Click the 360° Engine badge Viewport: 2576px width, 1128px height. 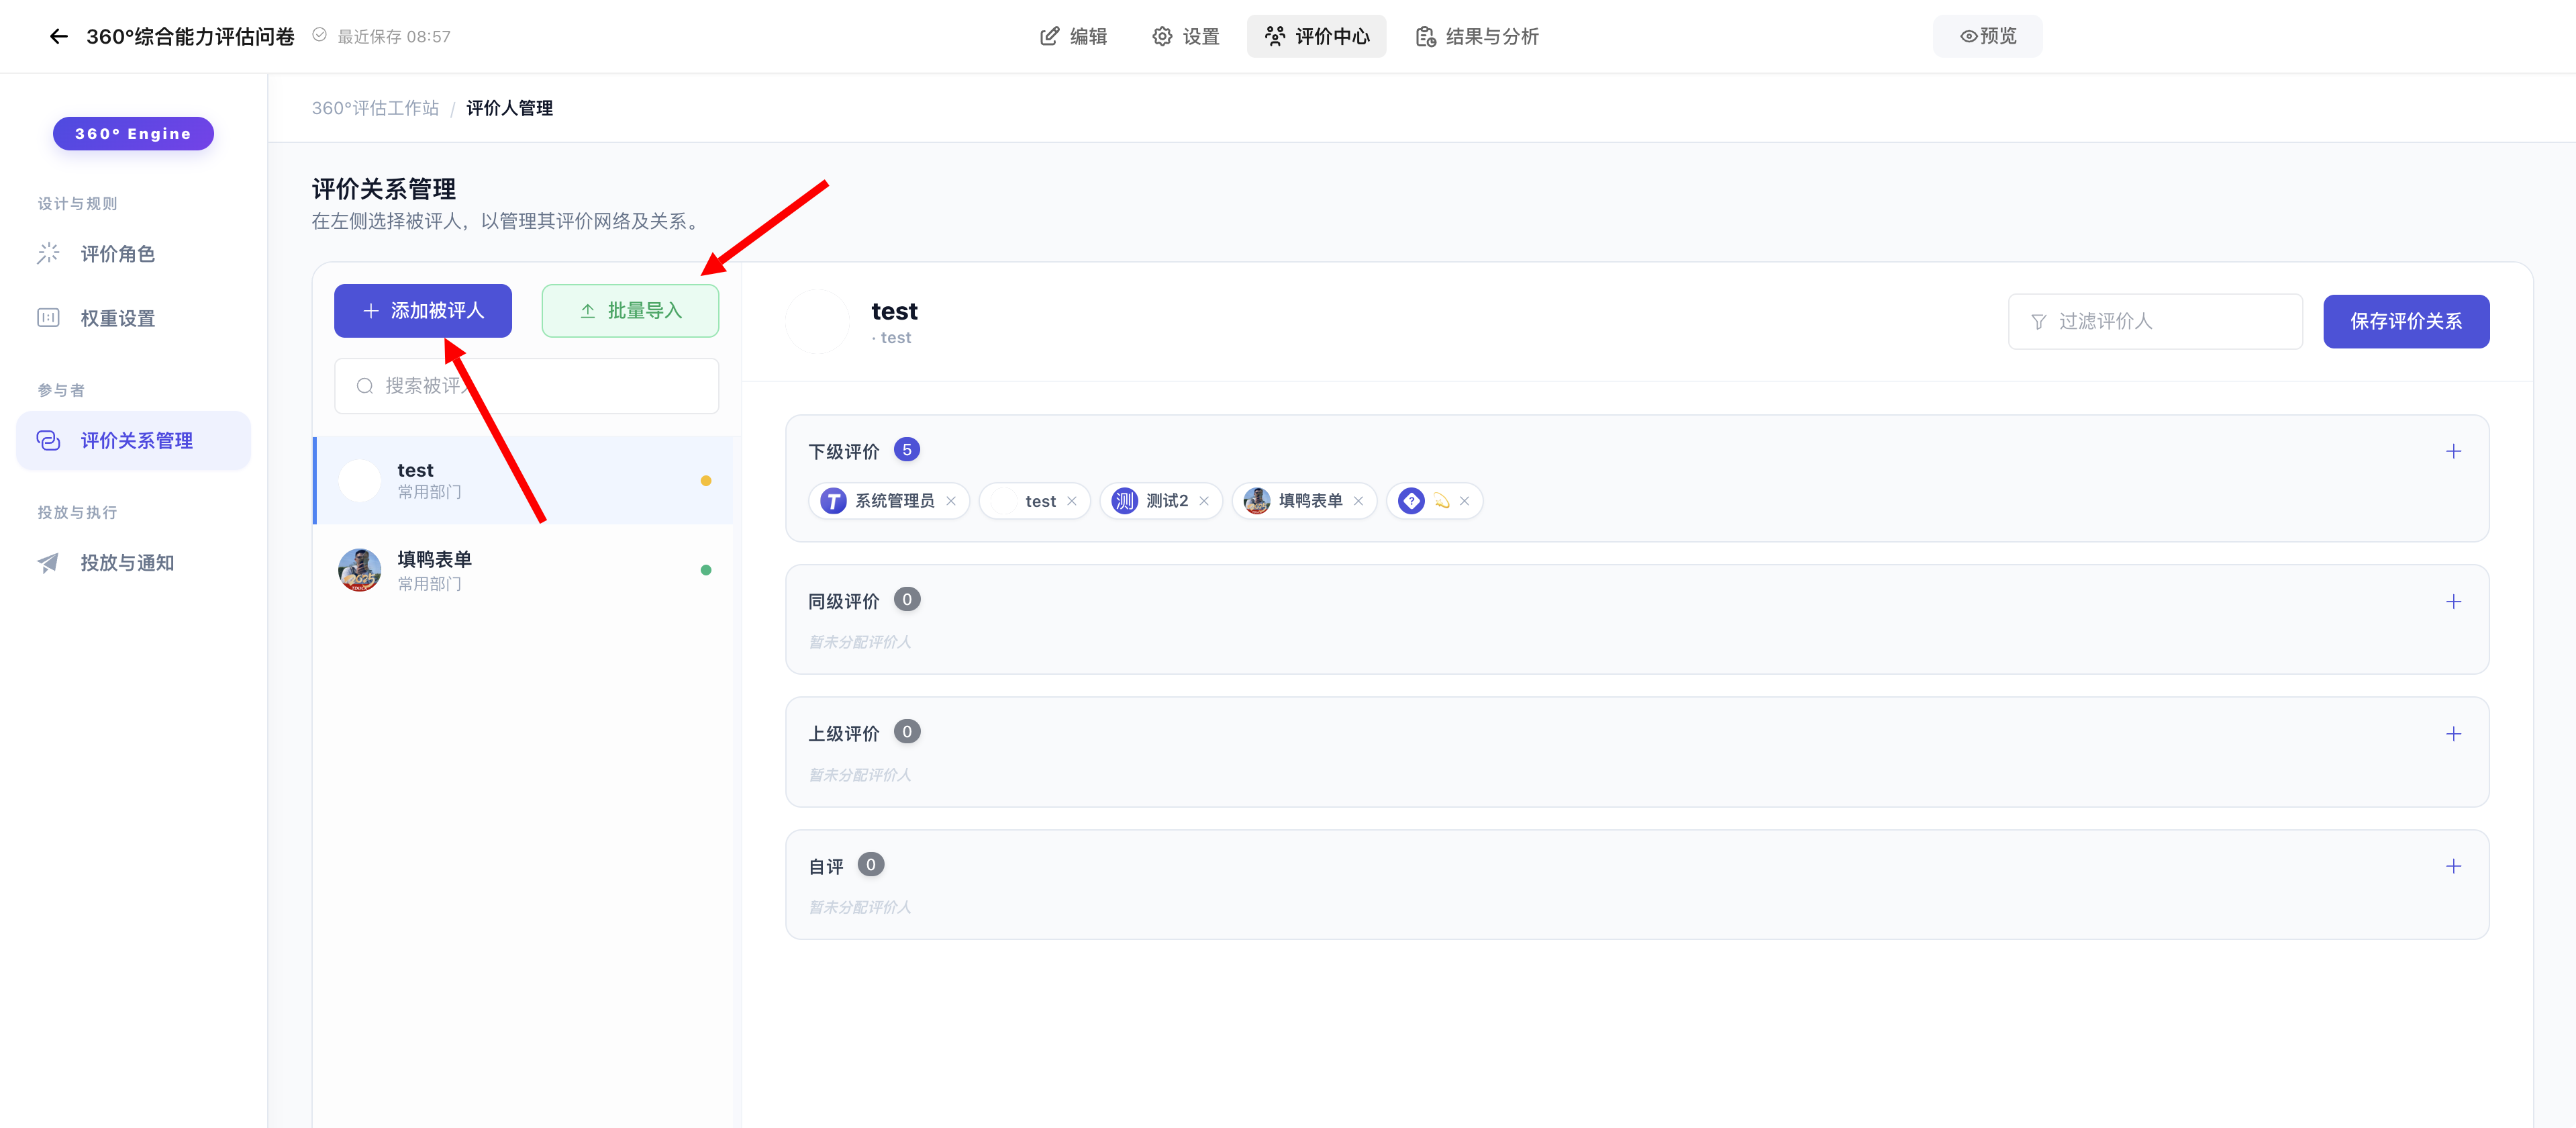(x=133, y=134)
